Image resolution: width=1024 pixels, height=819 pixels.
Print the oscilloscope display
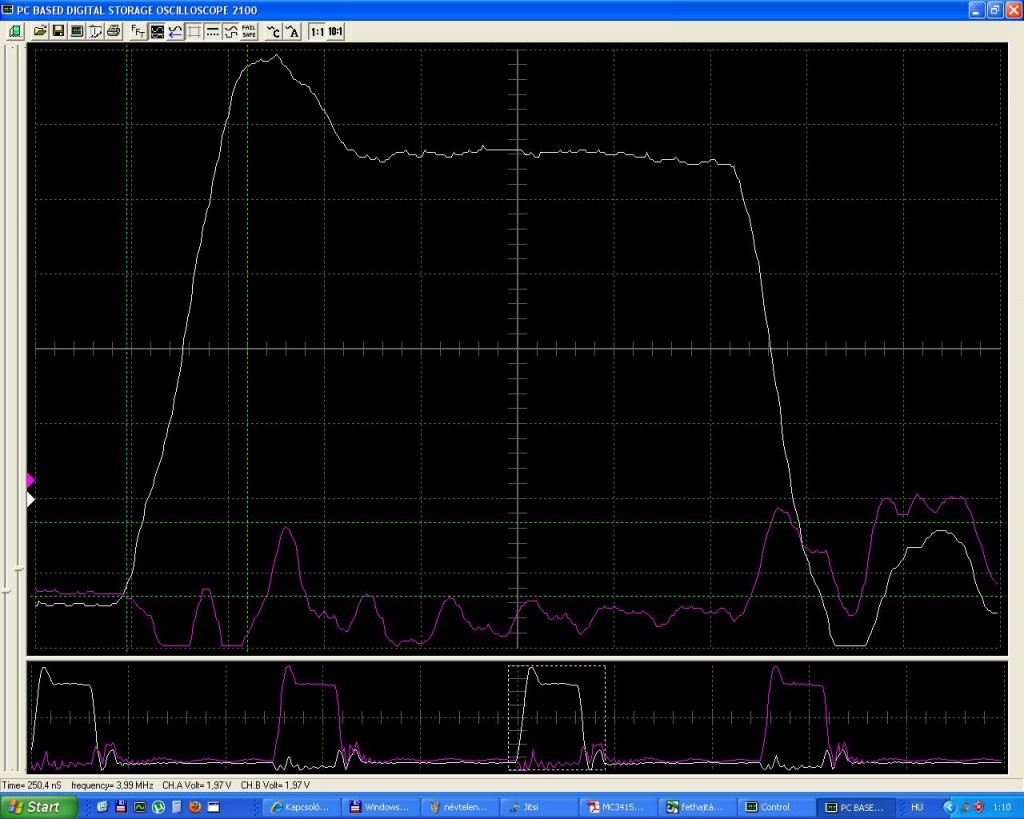114,31
